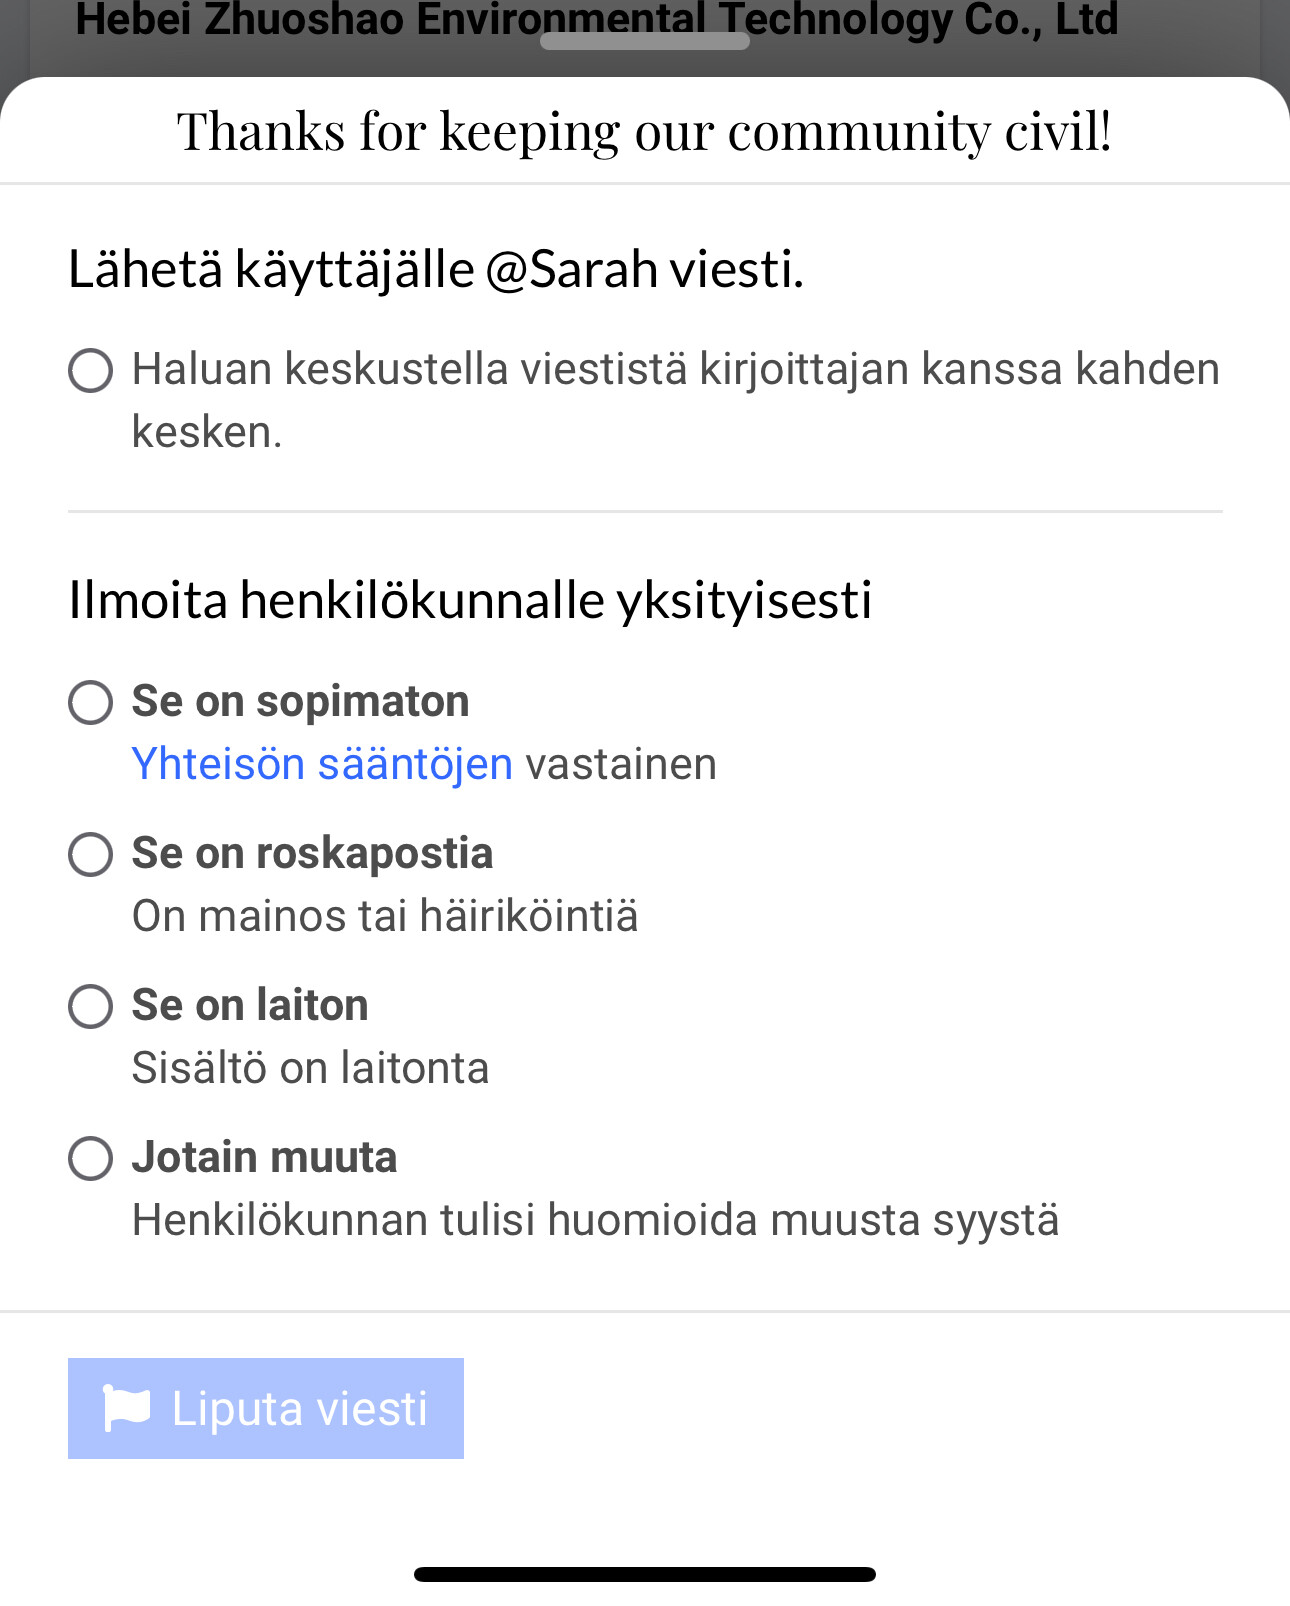Mark the "Jotain muuta" radio button

[x=90, y=1158]
